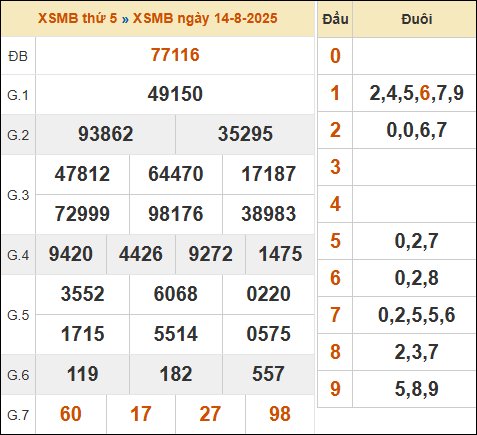This screenshot has width=477, height=435.
Task: Select G.4 number 4426
Action: tap(141, 254)
